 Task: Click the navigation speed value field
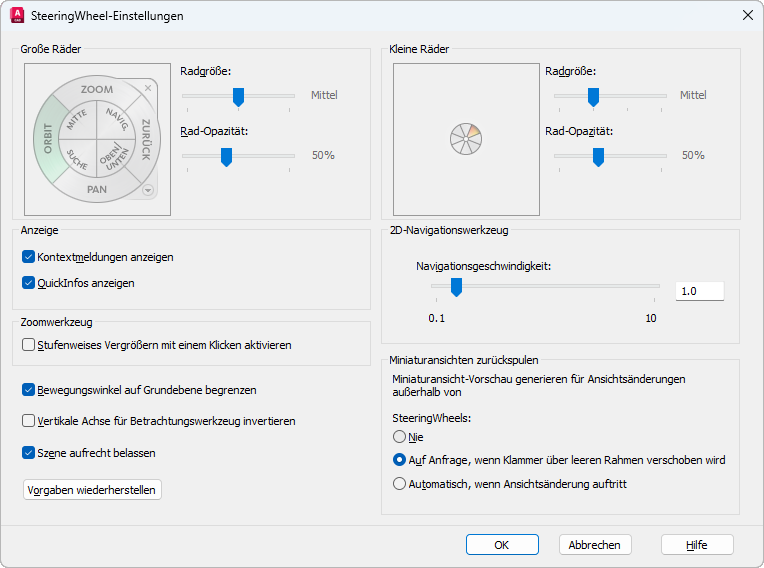(x=699, y=291)
